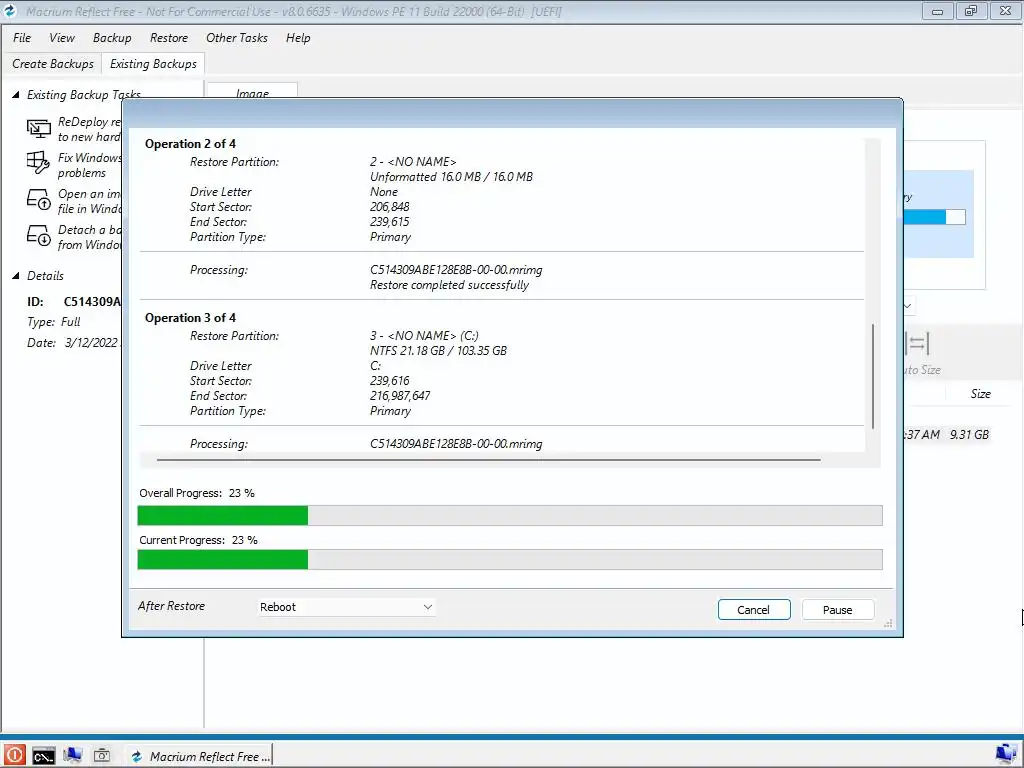The width and height of the screenshot is (1024, 768).
Task: Click the backup ID C514309A text
Action: coord(92,302)
